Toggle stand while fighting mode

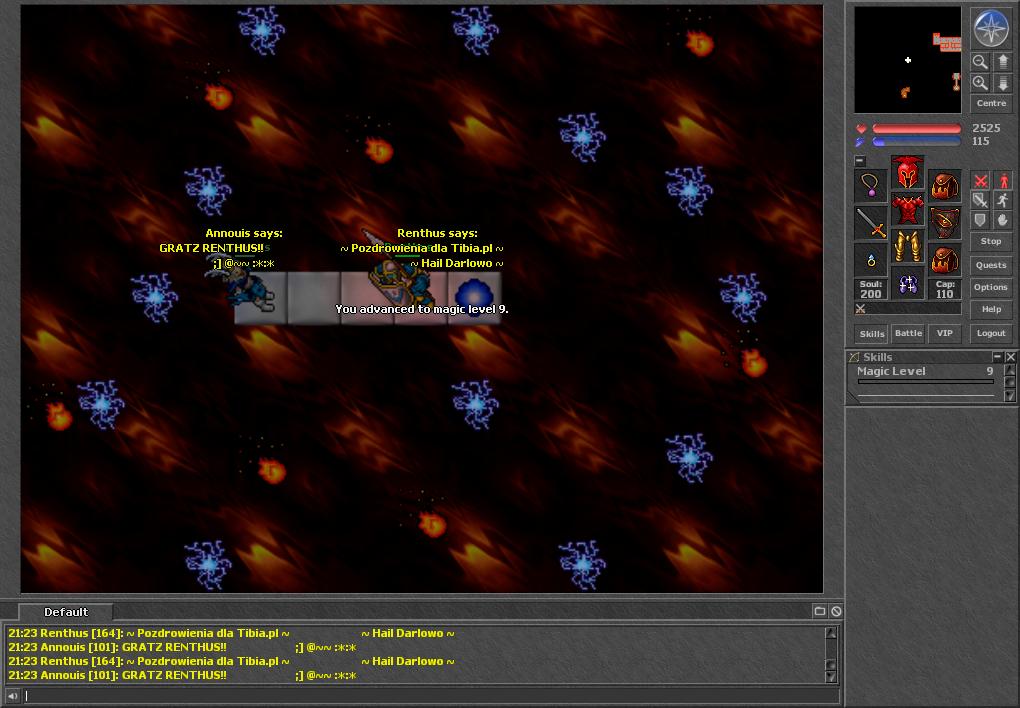pyautogui.click(x=1002, y=180)
